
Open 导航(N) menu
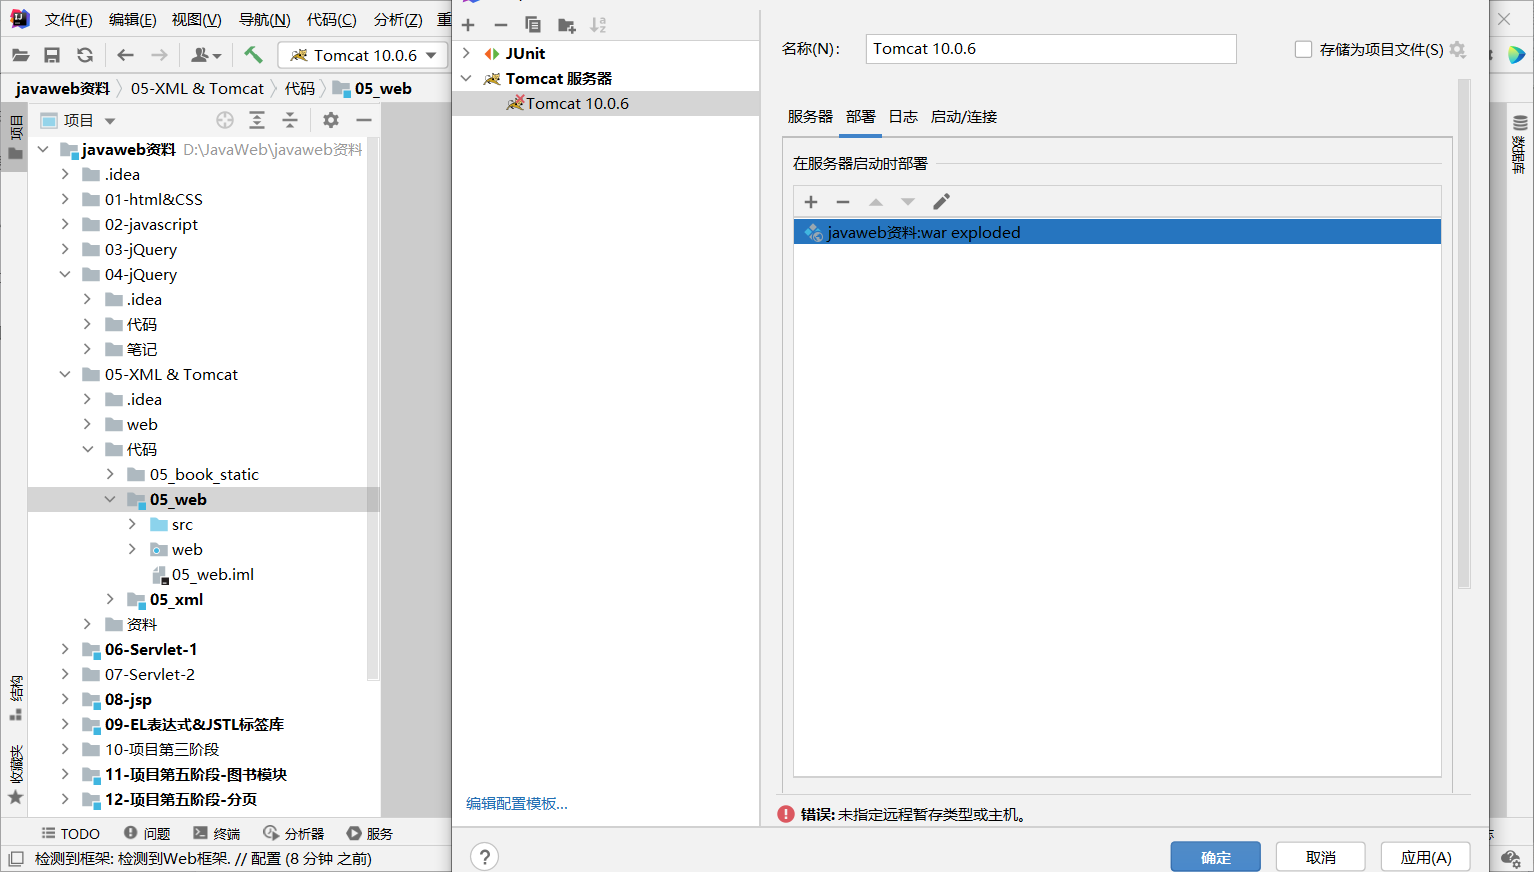264,20
